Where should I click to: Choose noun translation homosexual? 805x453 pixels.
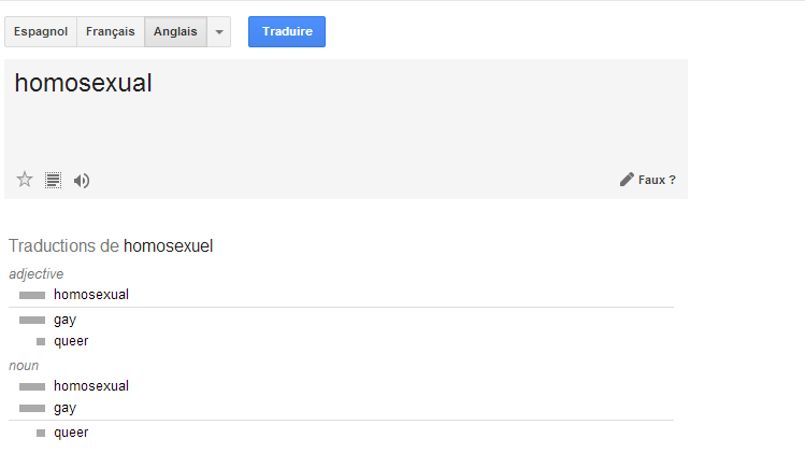pos(91,386)
